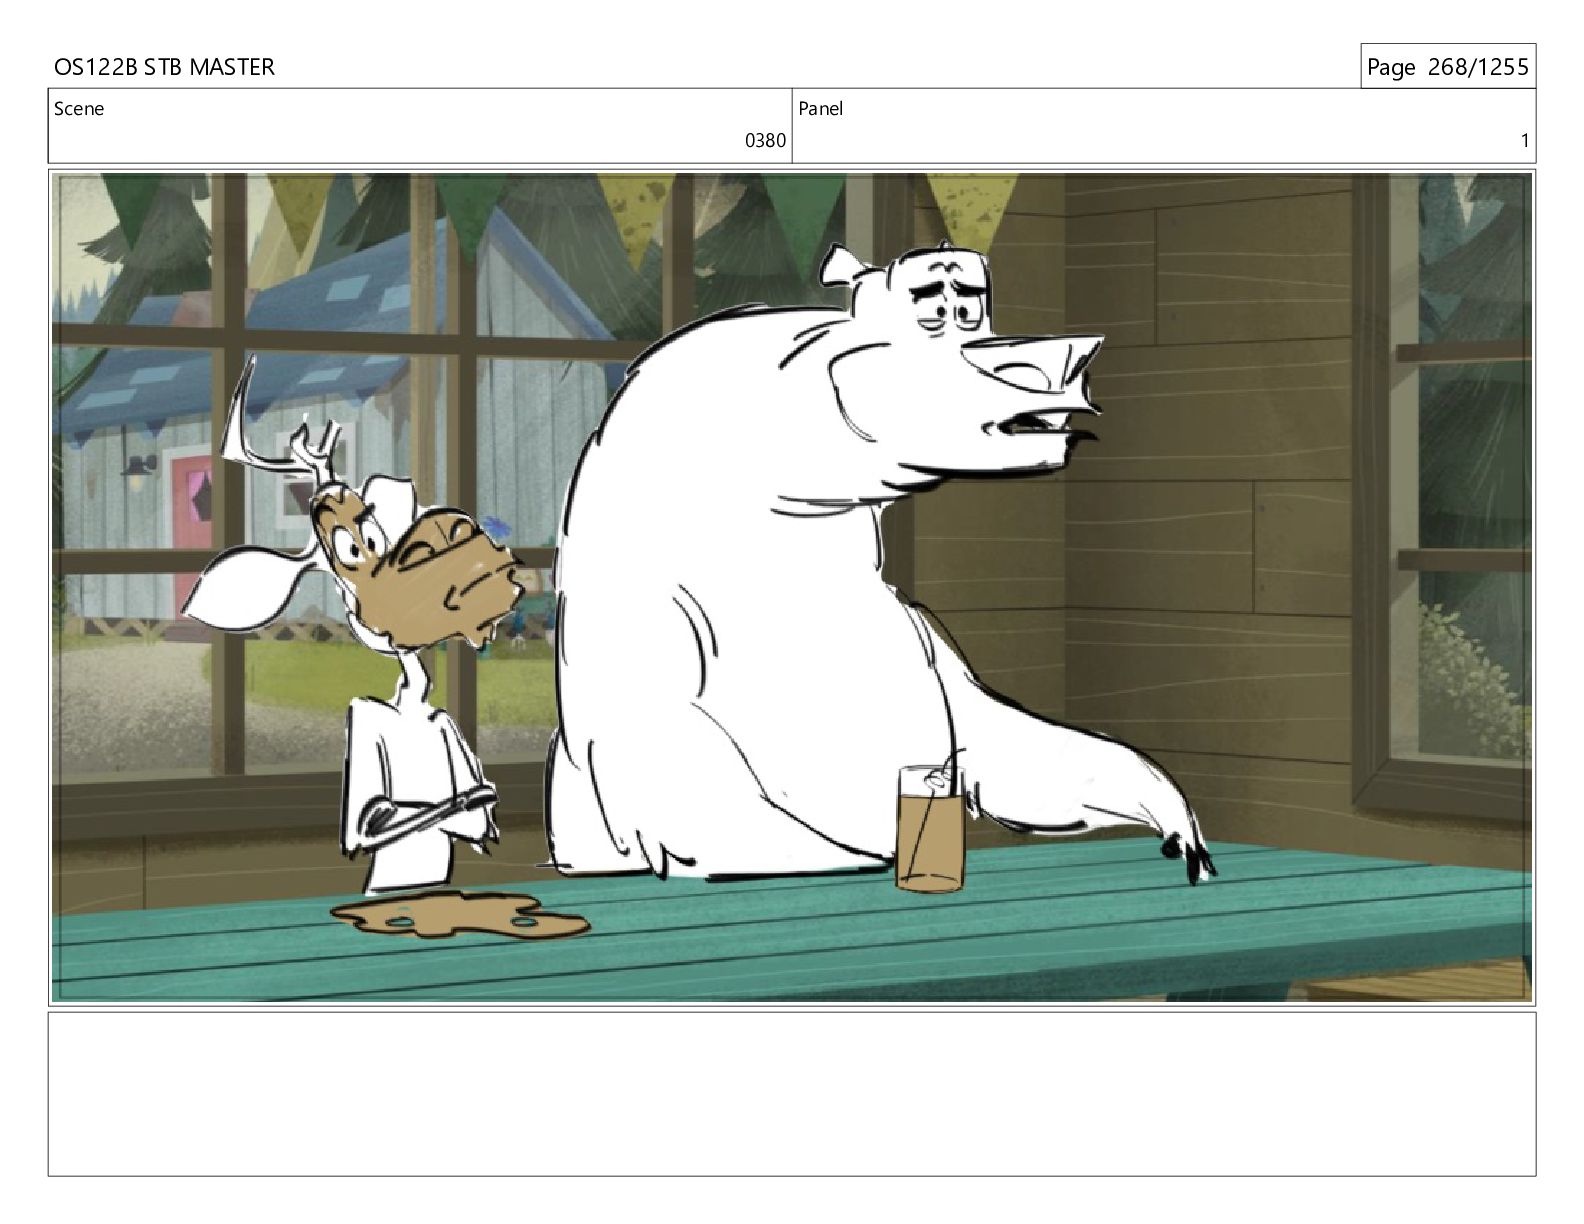Click the 'OS122B STB MASTER' document title

coord(164,67)
